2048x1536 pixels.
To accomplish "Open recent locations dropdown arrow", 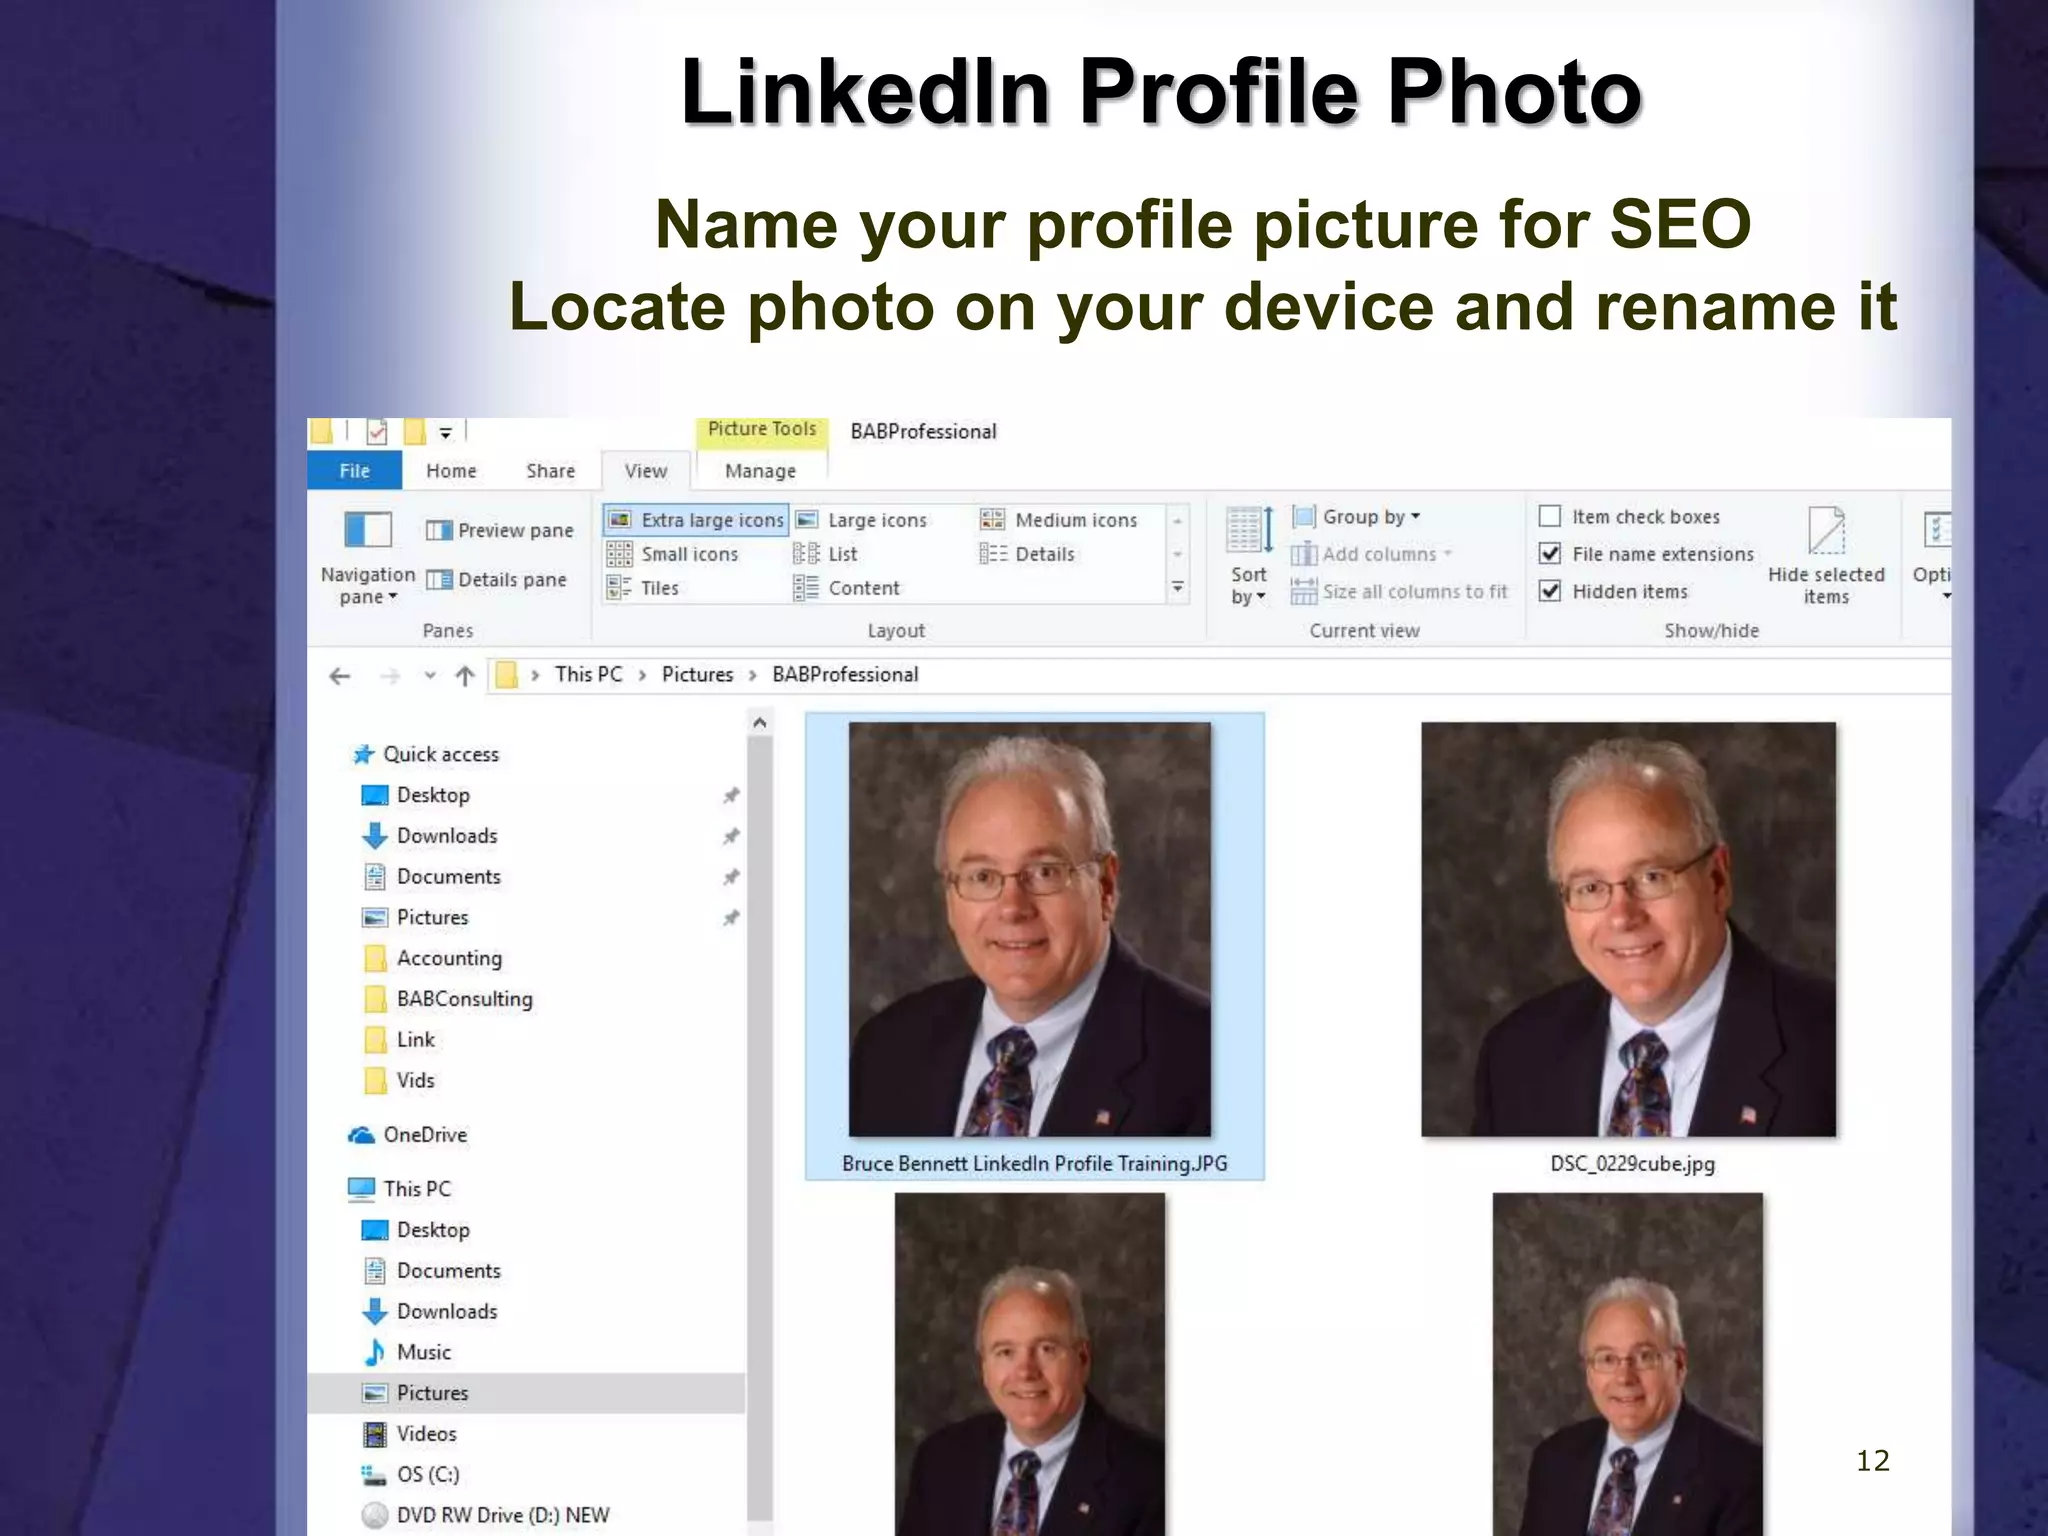I will coord(430,676).
